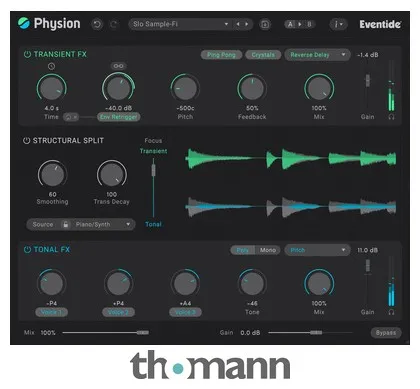Click the Tone knob
This screenshot has height=389, width=420.
[x=252, y=283]
